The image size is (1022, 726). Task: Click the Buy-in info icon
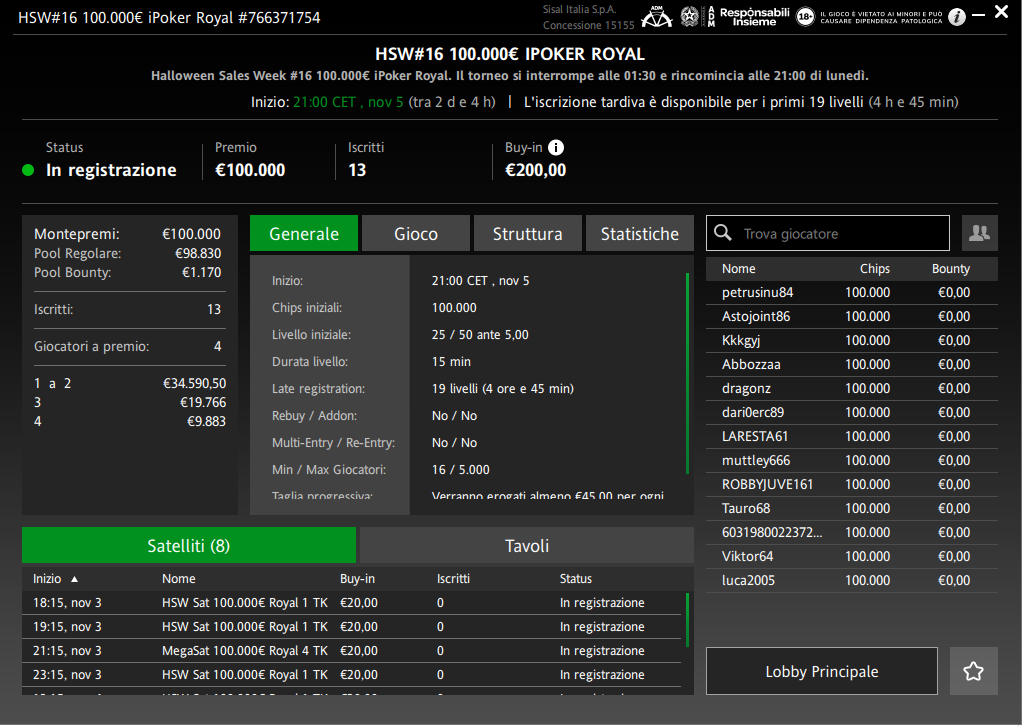(555, 147)
